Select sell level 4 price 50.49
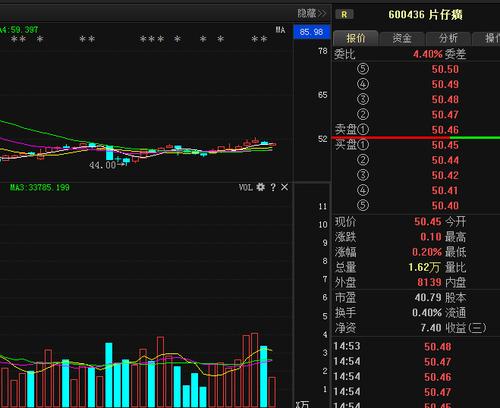Viewport: 500px width, 408px height. [x=445, y=84]
